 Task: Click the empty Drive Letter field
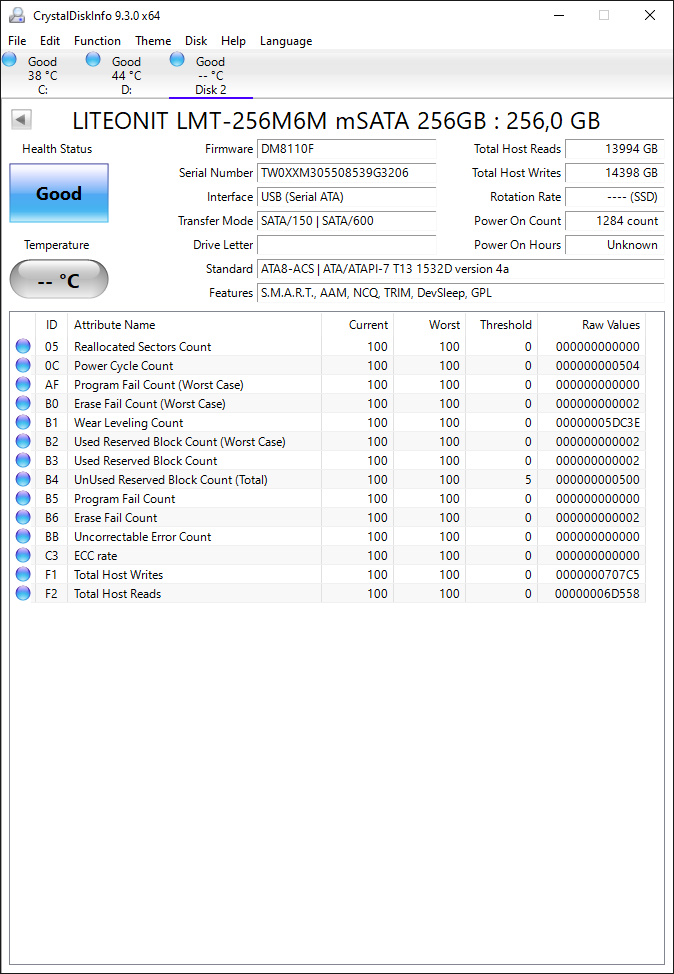(x=347, y=245)
